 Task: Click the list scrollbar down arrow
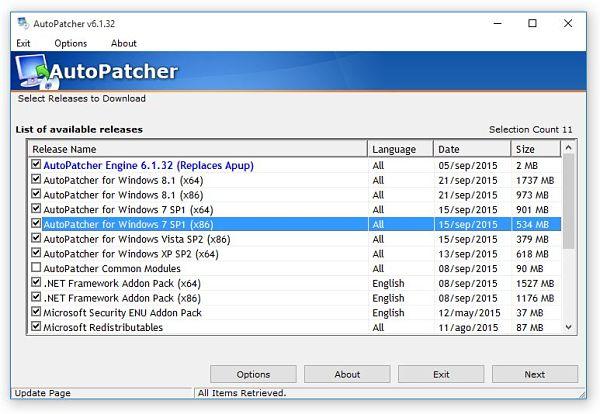pos(569,327)
